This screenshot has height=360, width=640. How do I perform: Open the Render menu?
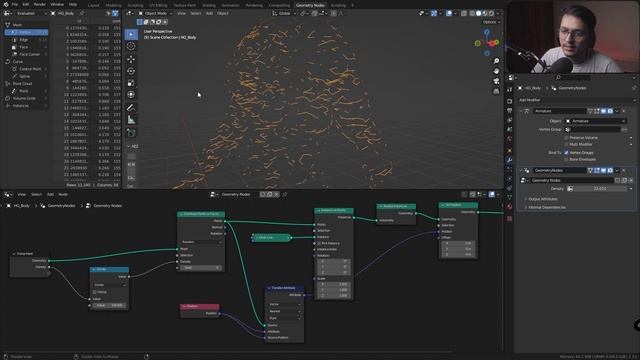[40, 4]
